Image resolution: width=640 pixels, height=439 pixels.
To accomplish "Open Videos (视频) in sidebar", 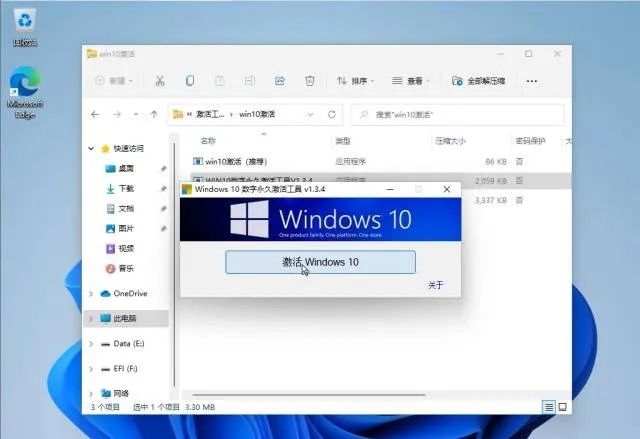I will click(x=126, y=248).
